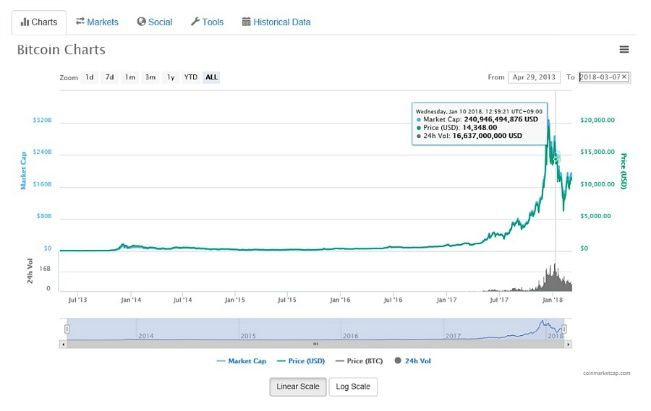Select Linear Scale
Screen dimensions: 651x411
coord(298,387)
